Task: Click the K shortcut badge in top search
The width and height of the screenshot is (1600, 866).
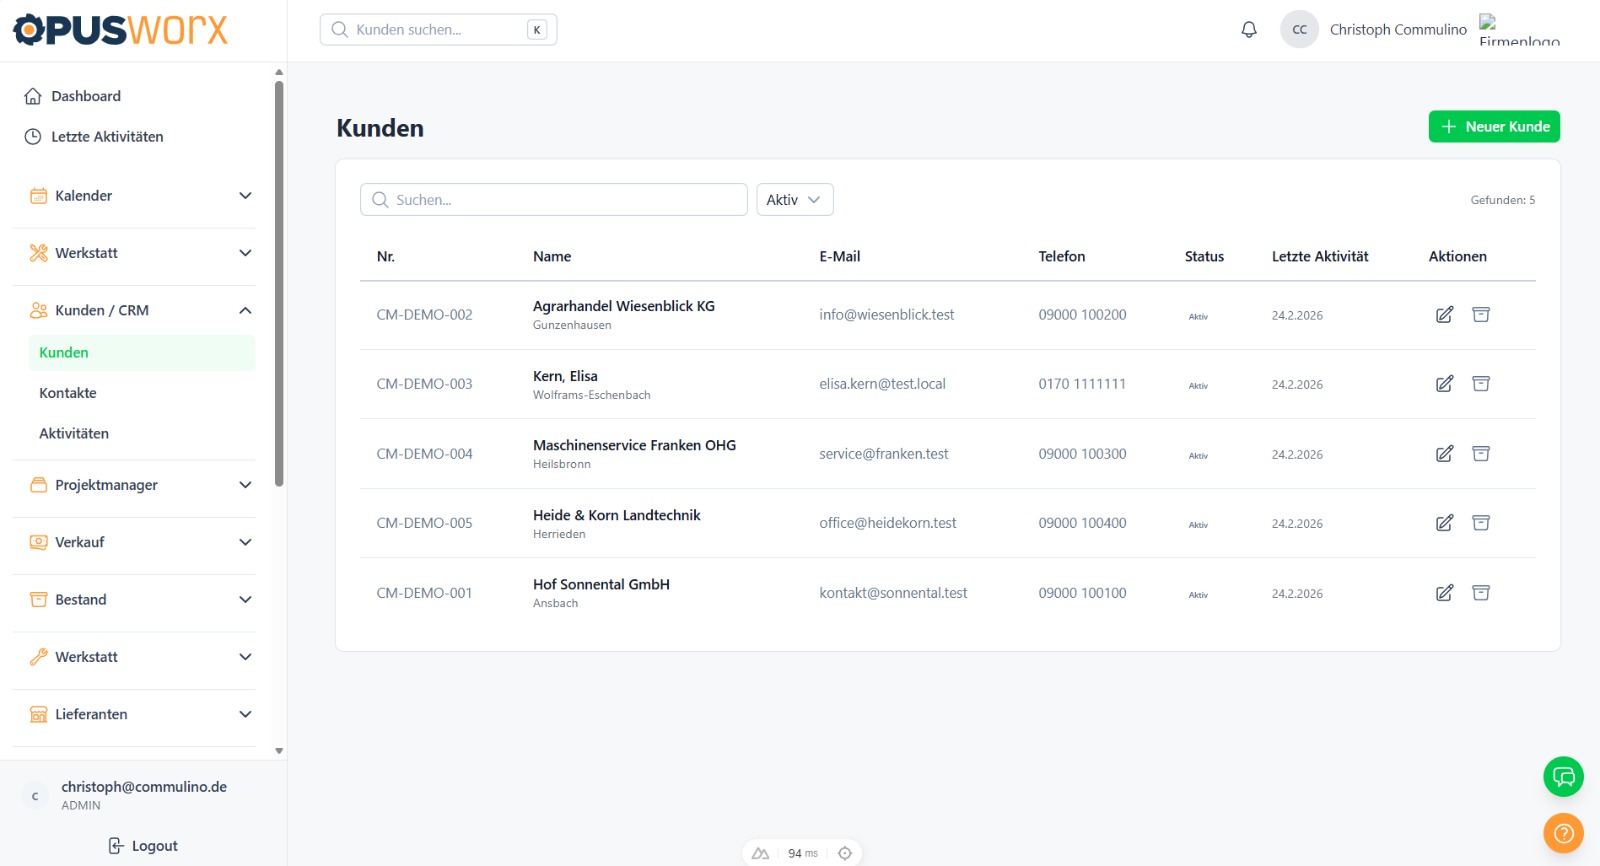Action: click(x=537, y=30)
